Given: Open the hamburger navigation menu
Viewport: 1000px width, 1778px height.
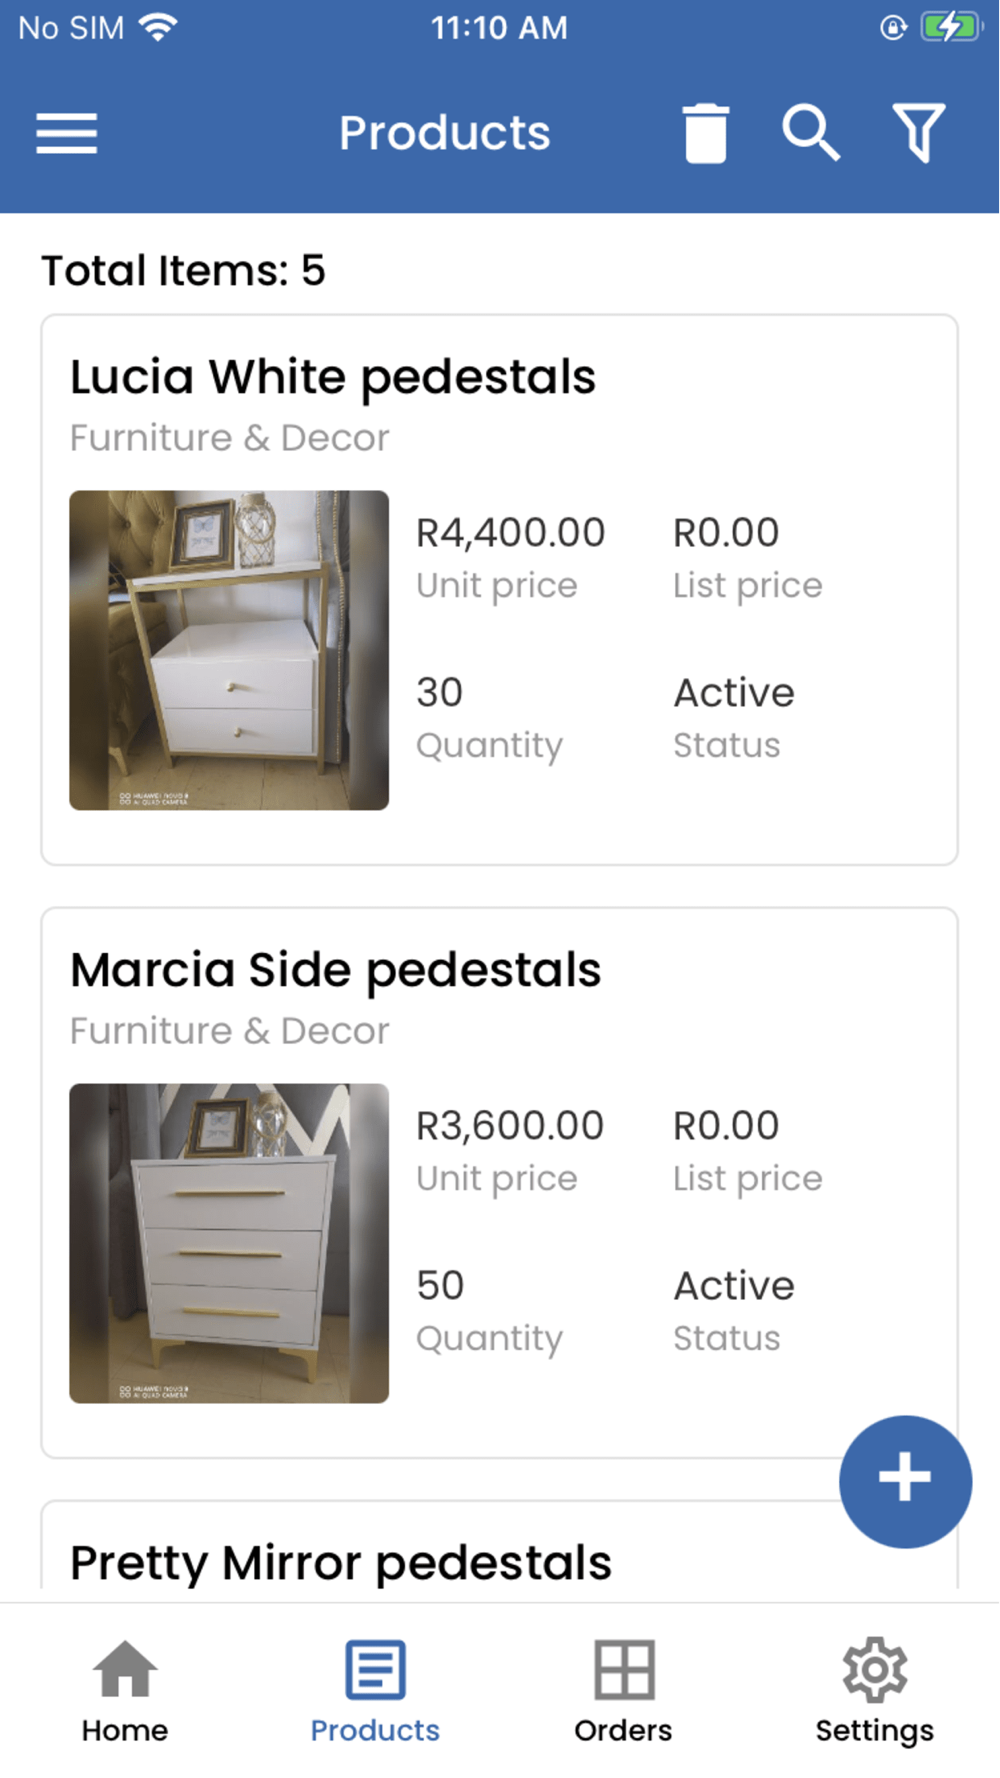Looking at the screenshot, I should pyautogui.click(x=67, y=133).
